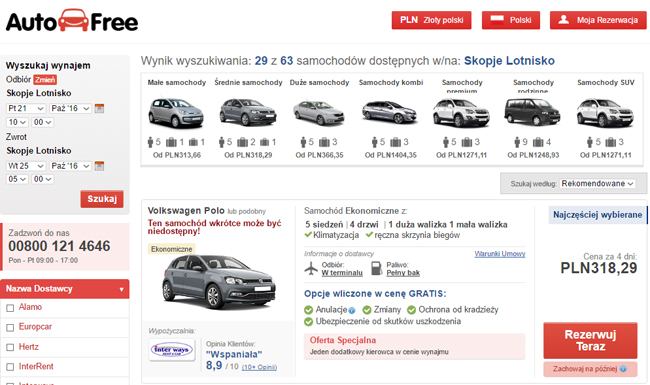
Task: Click the Volkswagen Polo title
Action: click(x=186, y=211)
